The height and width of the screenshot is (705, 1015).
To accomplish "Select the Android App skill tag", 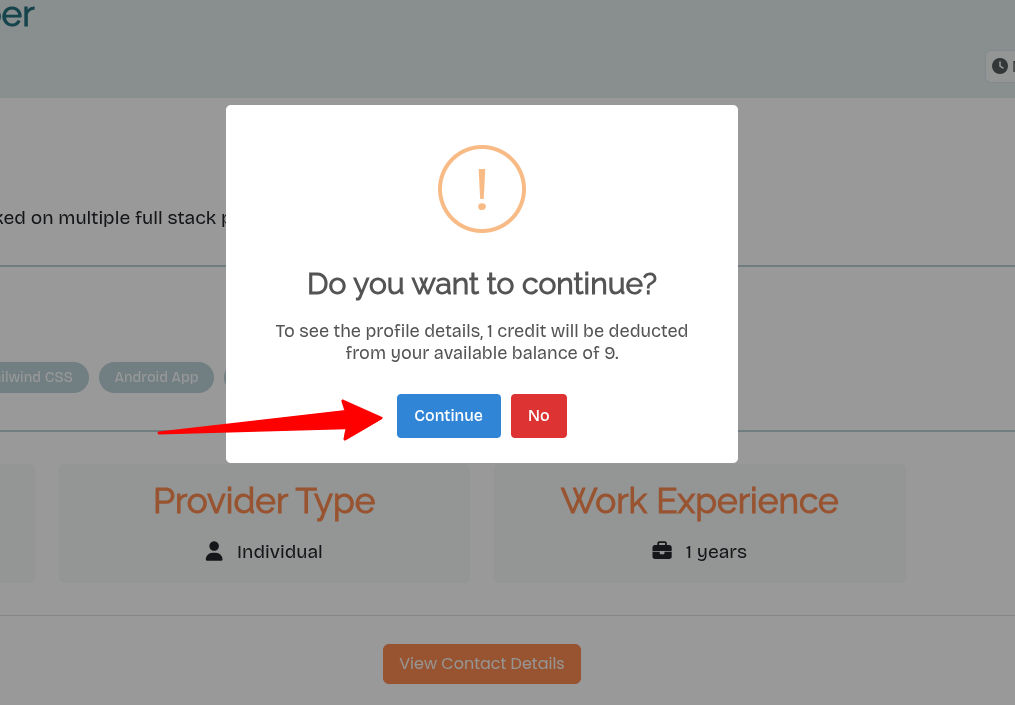I will coord(156,377).
